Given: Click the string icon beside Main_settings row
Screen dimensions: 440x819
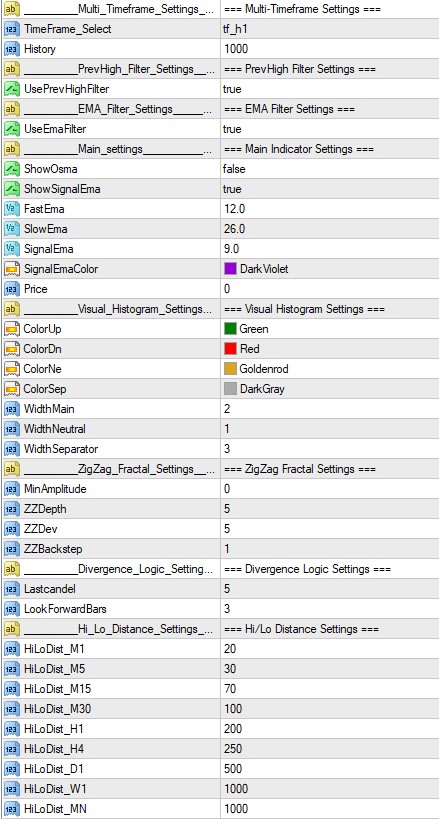Looking at the screenshot, I should tap(11, 149).
